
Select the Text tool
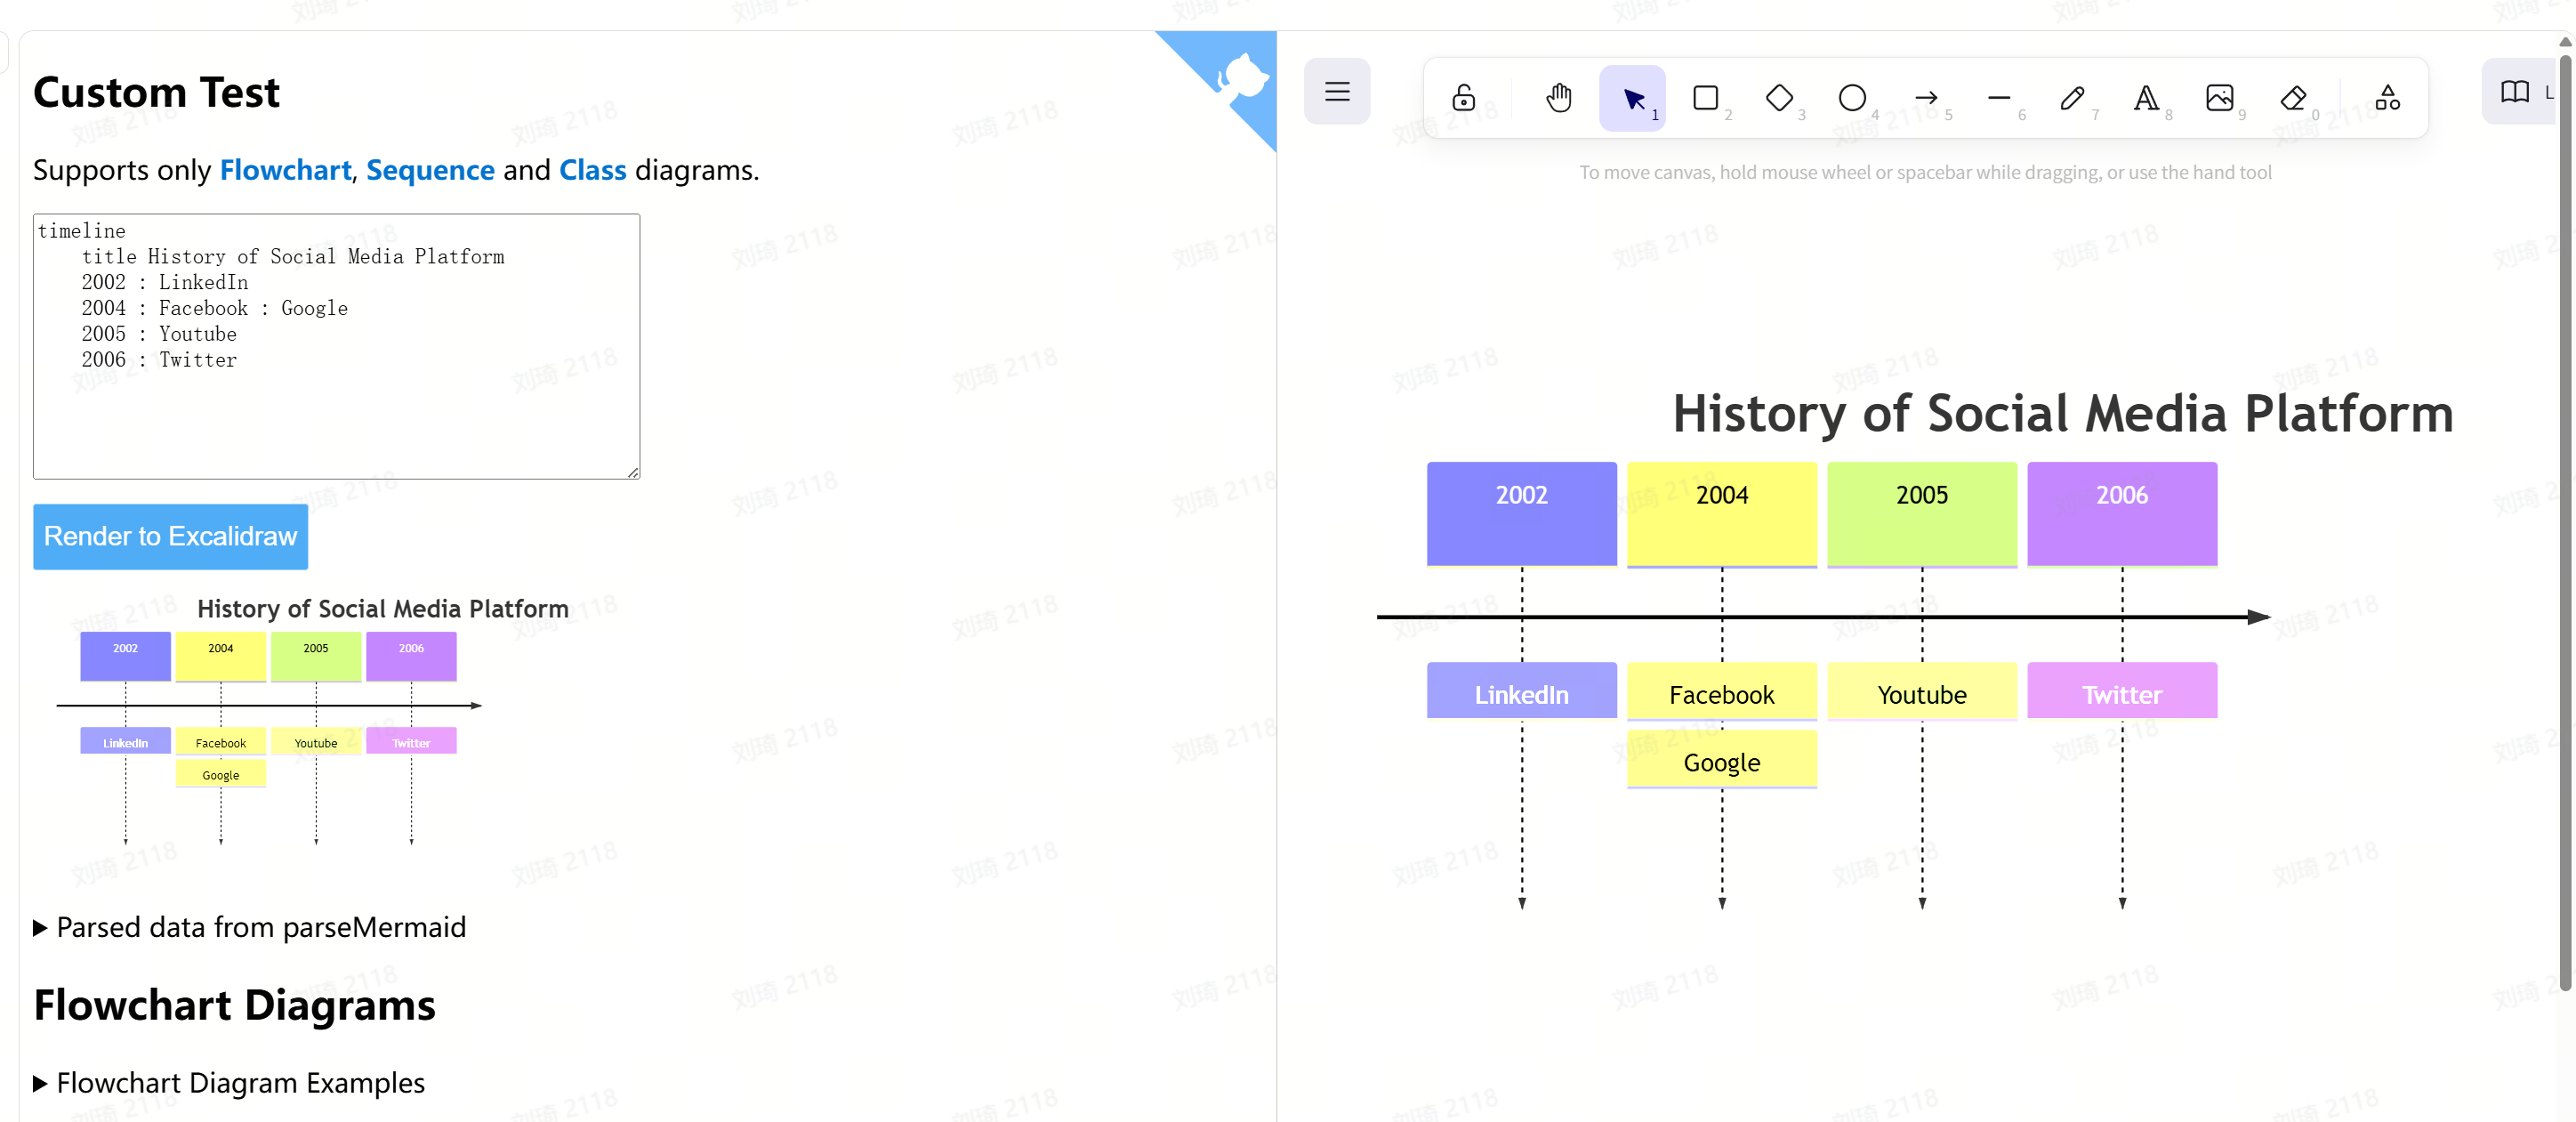tap(2145, 98)
